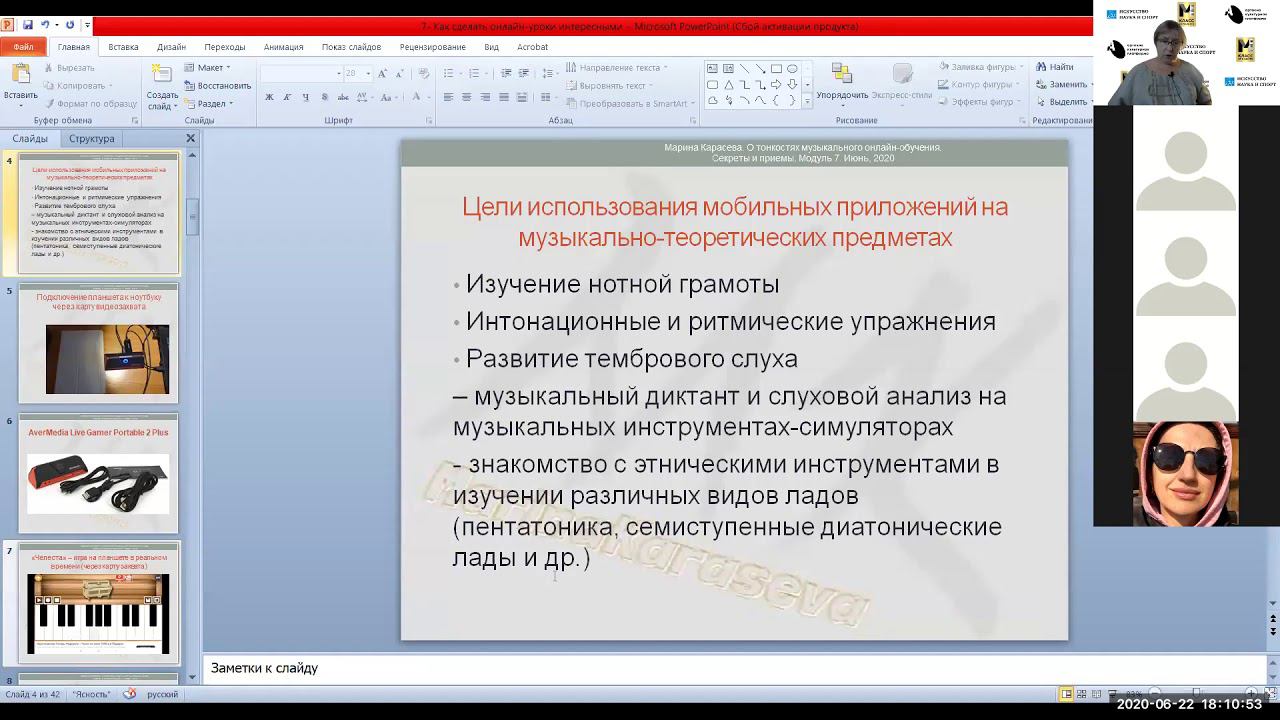Screen dimensions: 1280x720
Task: Switch to the Анимация ribbon tab
Action: tap(283, 47)
